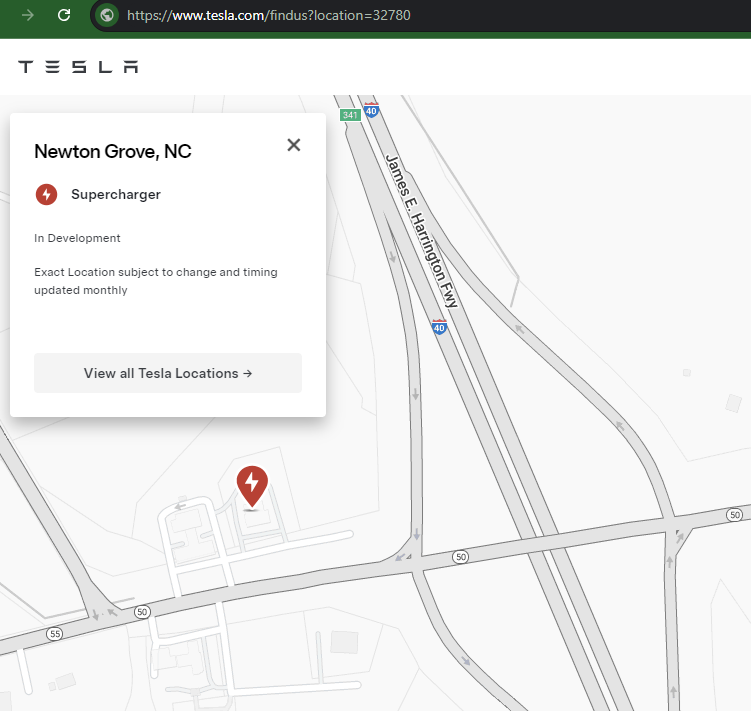Click the Exact Location subject to change note
The image size is (751, 711).
pos(156,281)
